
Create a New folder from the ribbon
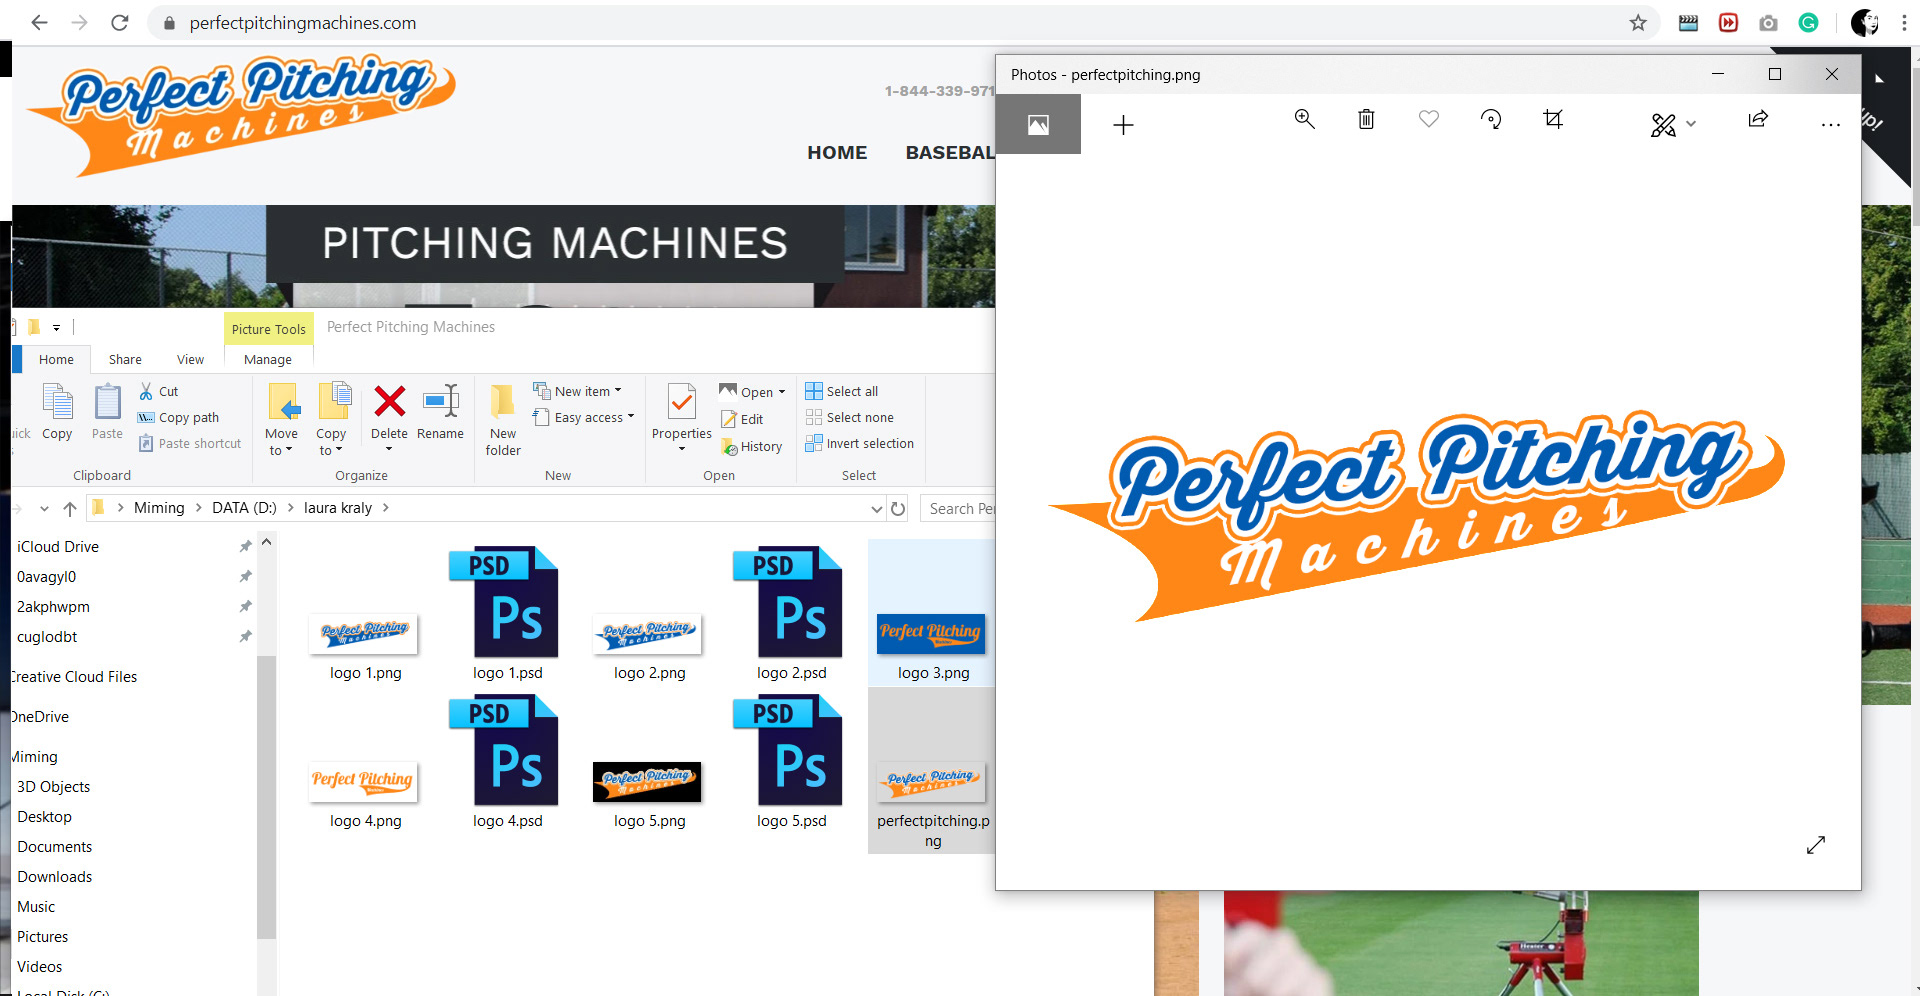503,420
